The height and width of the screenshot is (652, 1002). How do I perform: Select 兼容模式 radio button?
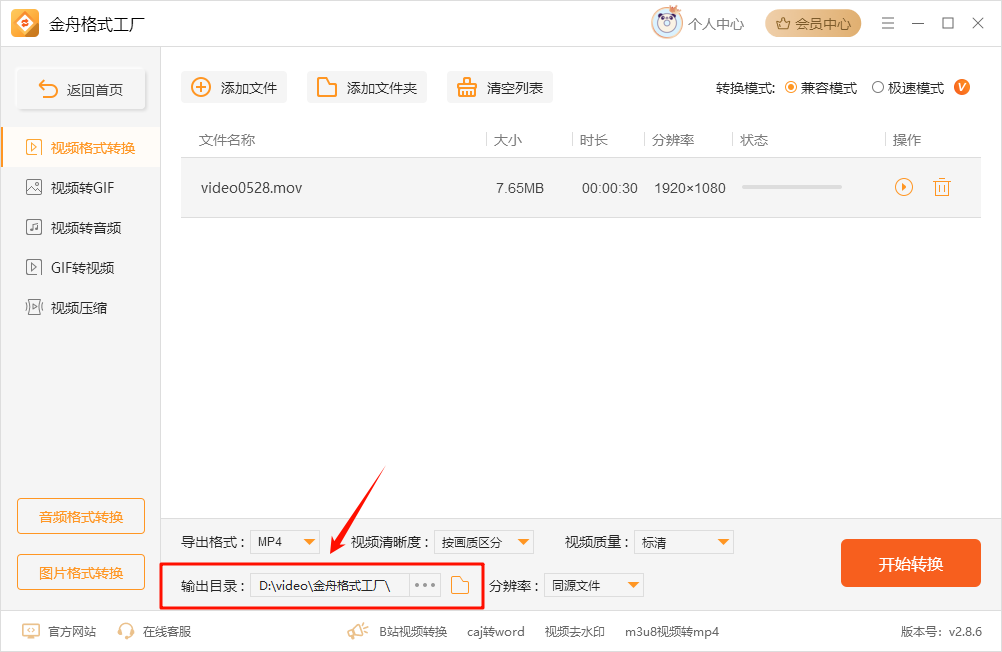tap(790, 88)
